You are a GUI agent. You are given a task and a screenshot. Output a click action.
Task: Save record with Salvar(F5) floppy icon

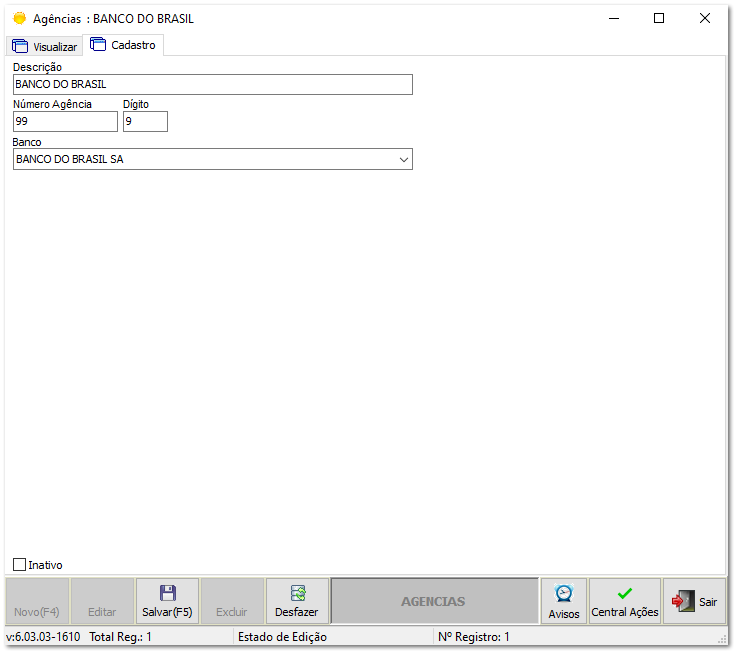167,593
